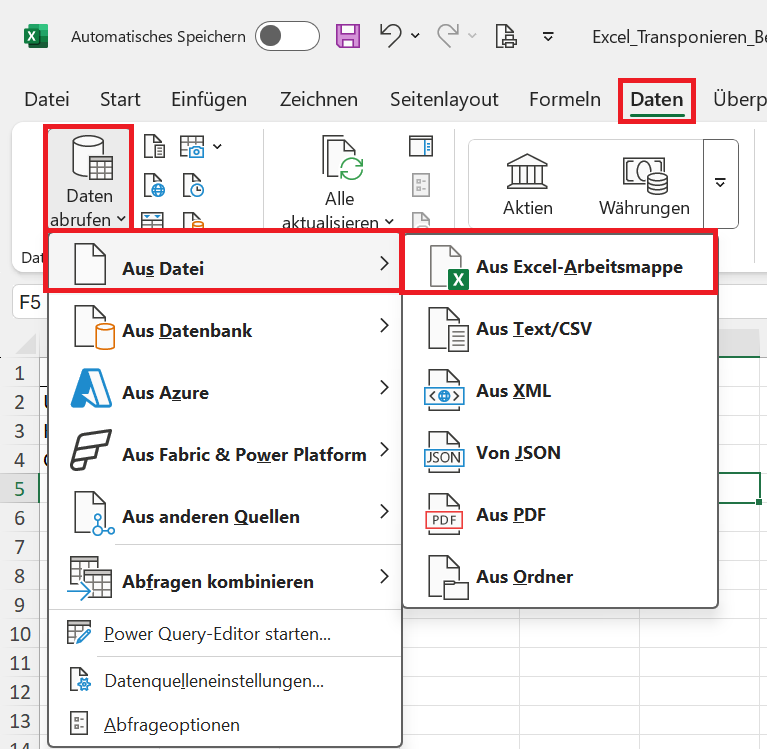
Task: Switch to the Einfügen tab
Action: pos(209,99)
